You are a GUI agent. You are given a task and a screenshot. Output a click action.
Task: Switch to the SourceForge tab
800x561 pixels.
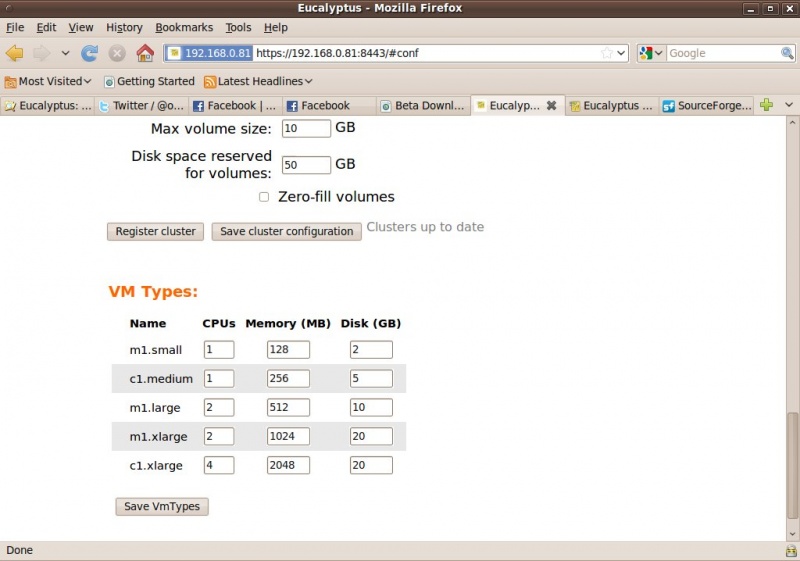pos(706,105)
